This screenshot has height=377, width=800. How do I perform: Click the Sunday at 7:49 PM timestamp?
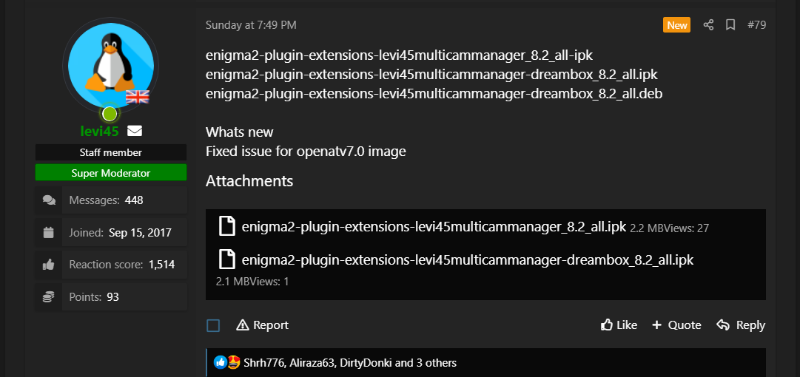pos(251,25)
